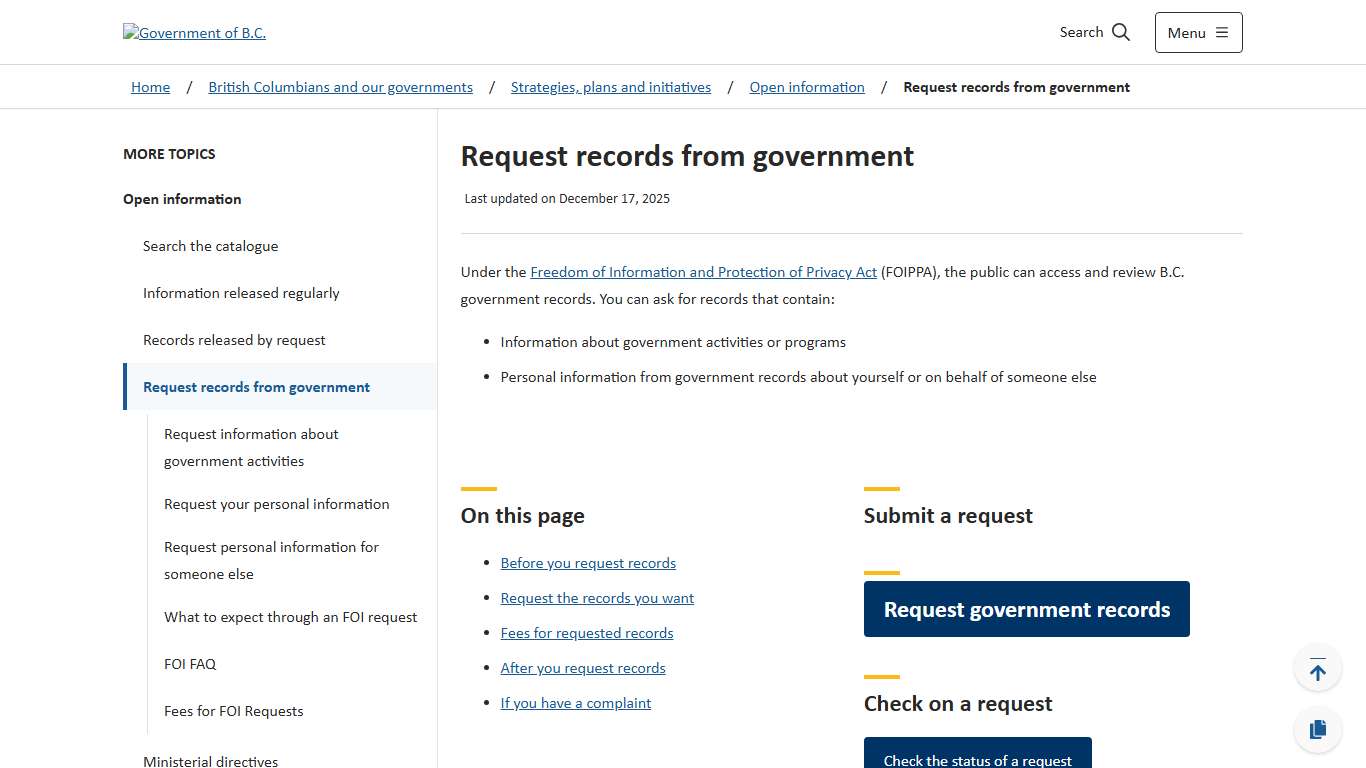Open "If you have a complaint" link

point(576,703)
